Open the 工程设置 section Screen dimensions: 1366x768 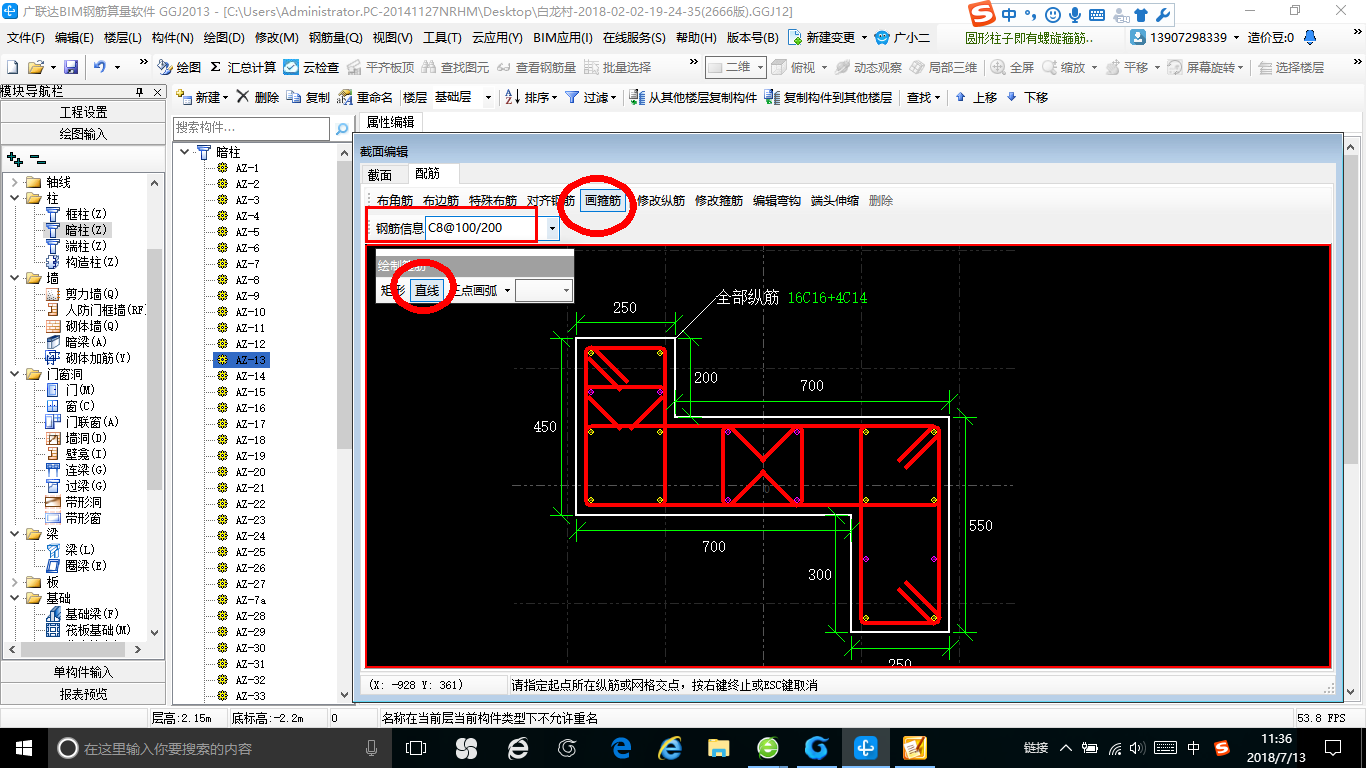[x=83, y=112]
